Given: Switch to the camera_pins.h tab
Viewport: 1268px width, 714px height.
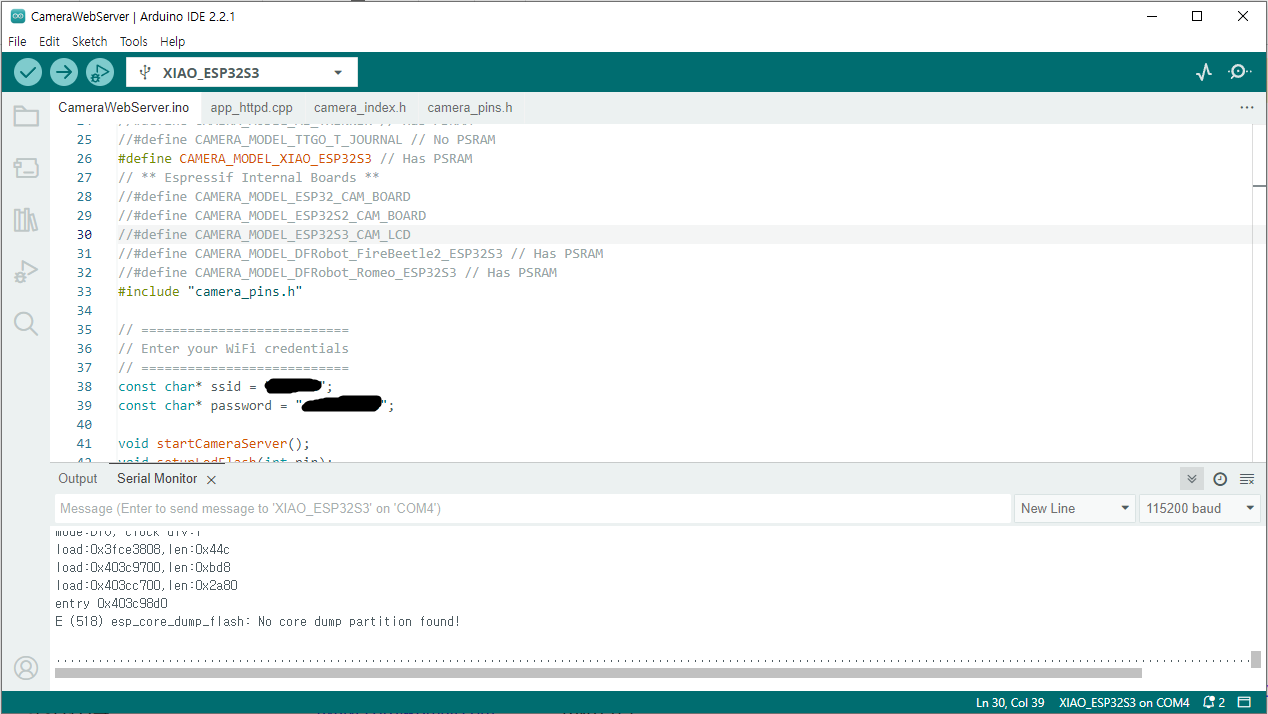Looking at the screenshot, I should [x=469, y=107].
